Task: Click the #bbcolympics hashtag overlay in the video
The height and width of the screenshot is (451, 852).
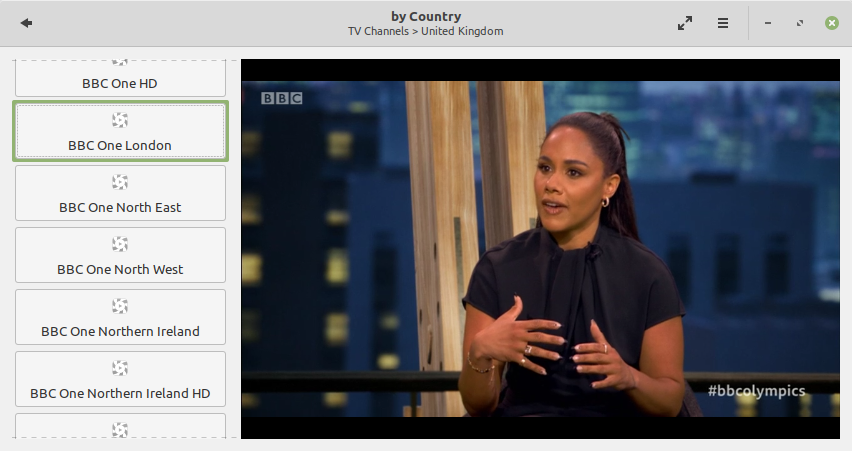Action: point(756,391)
